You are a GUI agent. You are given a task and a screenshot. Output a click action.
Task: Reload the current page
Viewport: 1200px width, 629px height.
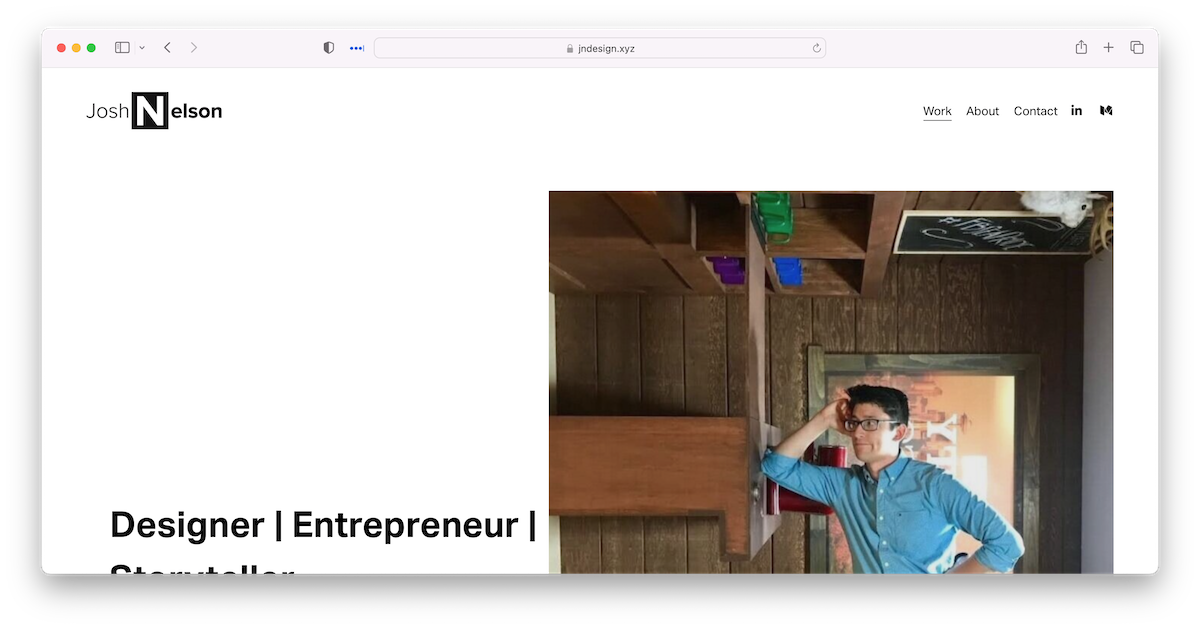(x=816, y=48)
